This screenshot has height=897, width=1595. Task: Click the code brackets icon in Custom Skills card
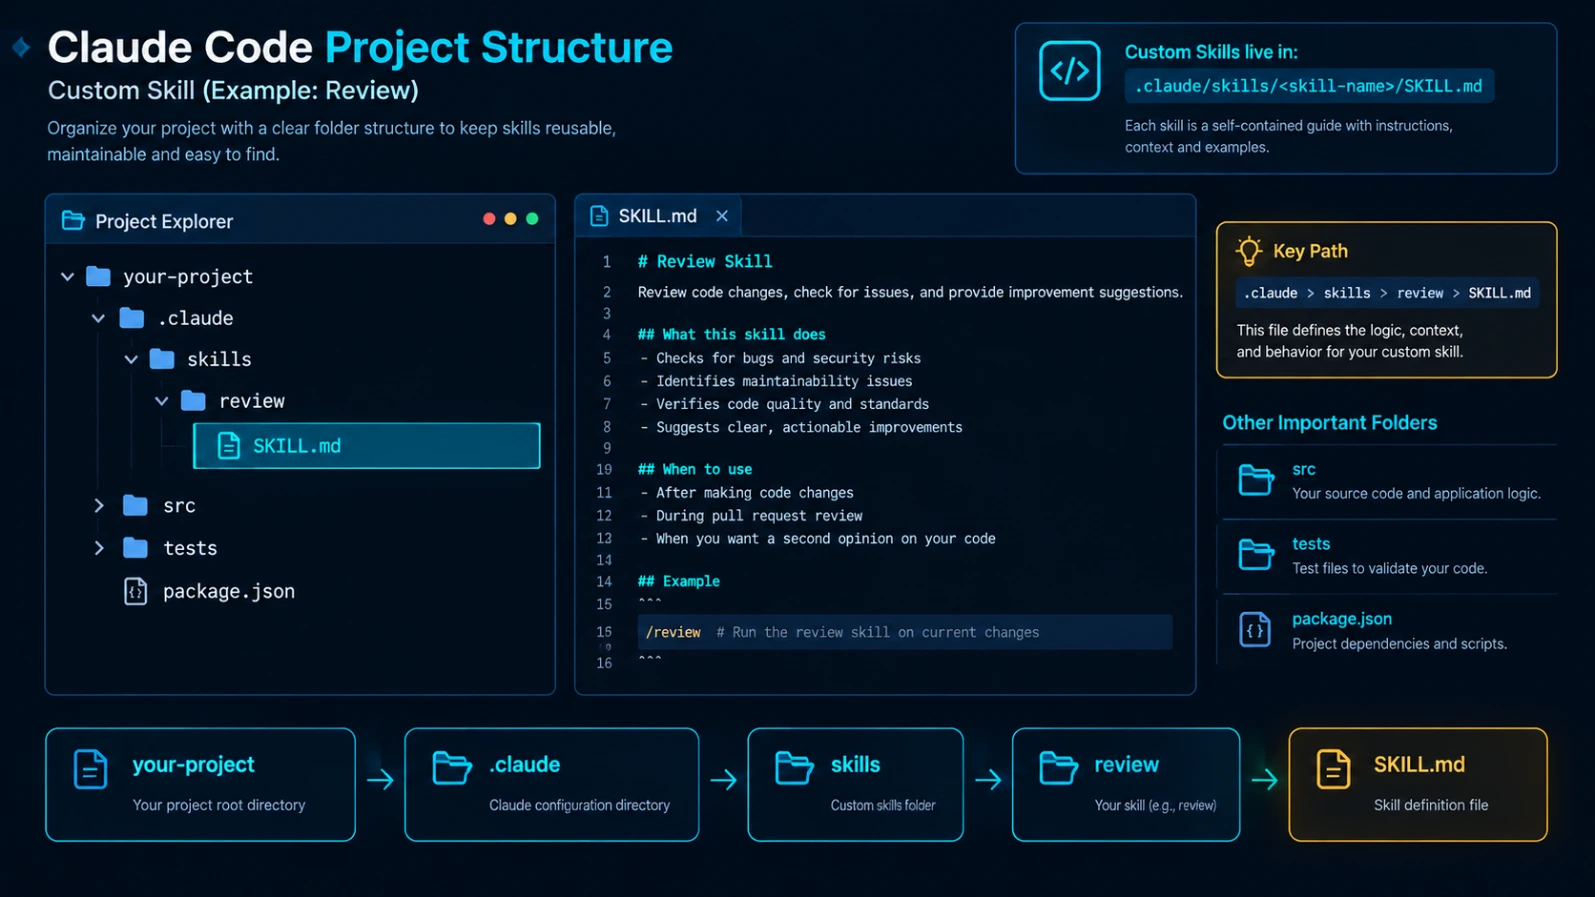(x=1069, y=71)
